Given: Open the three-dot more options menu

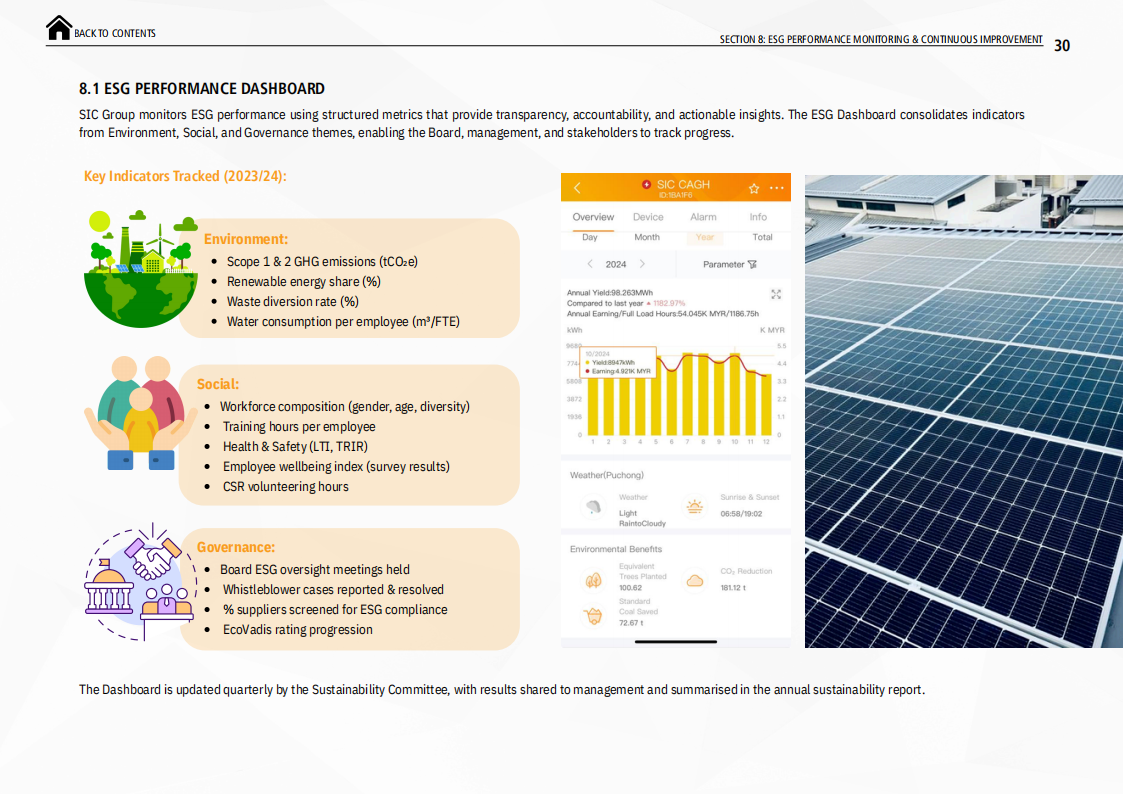Looking at the screenshot, I should click(x=777, y=188).
